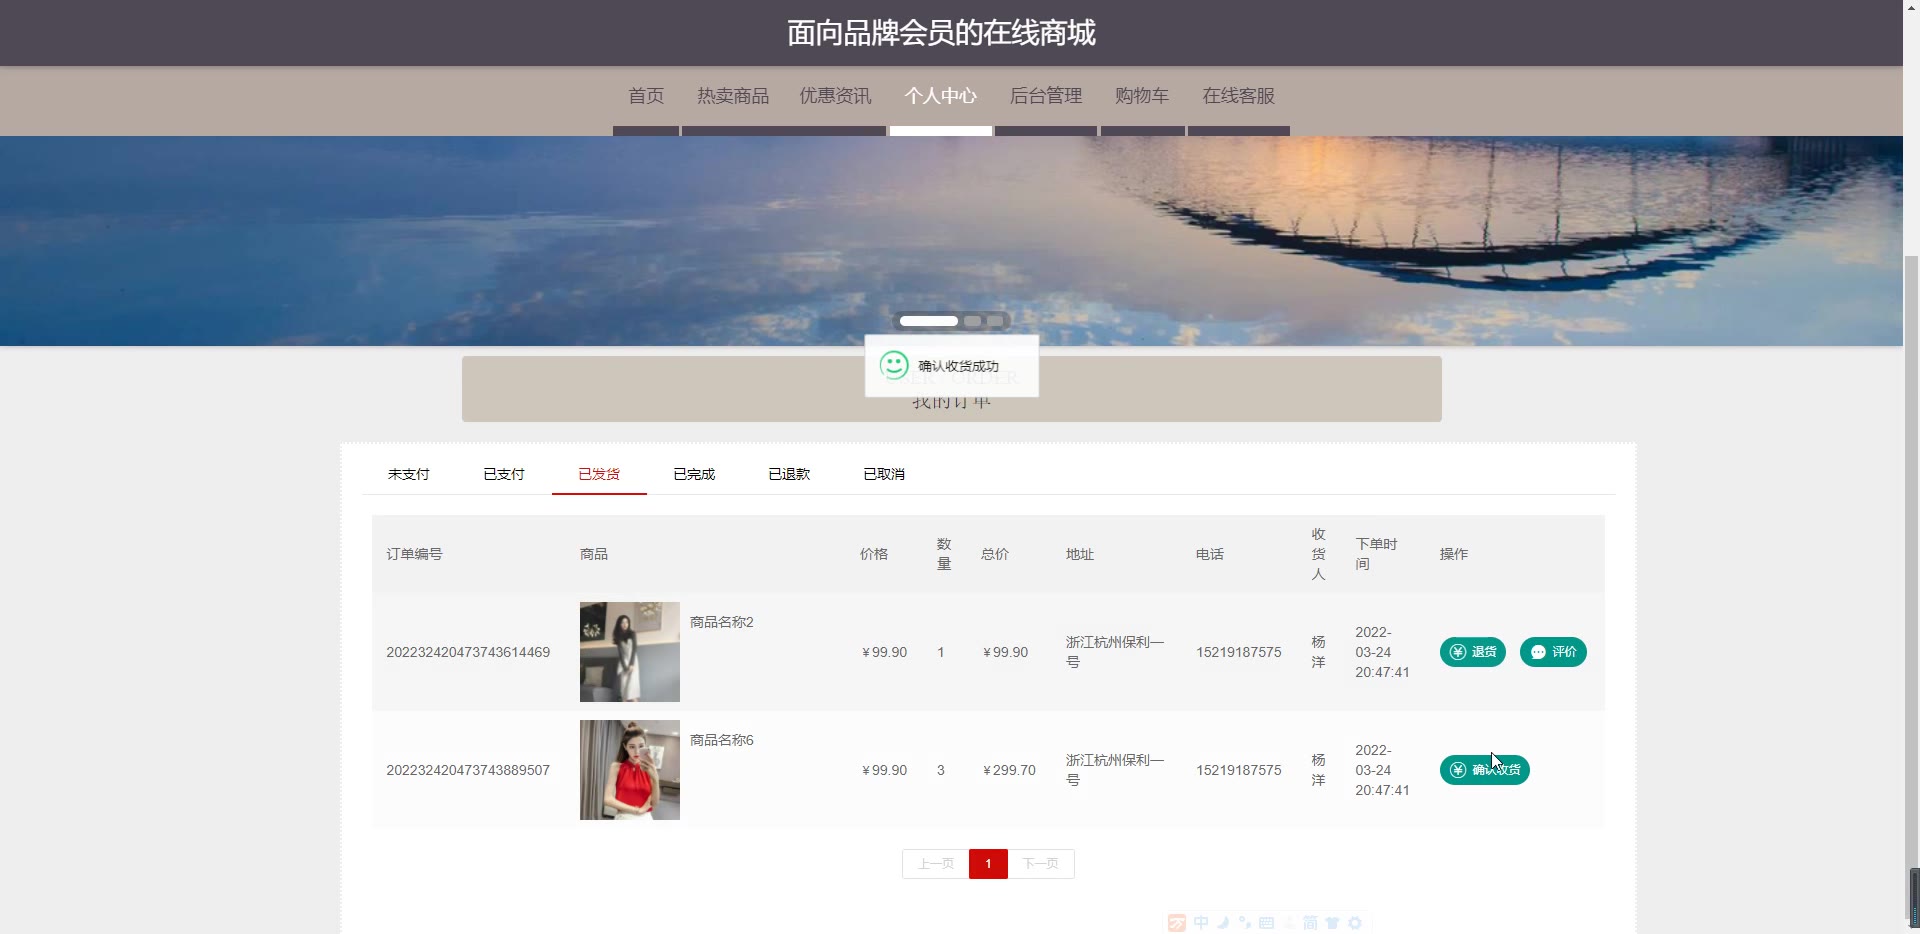Click order number 202232420473743889507
The image size is (1920, 934).
pos(468,770)
